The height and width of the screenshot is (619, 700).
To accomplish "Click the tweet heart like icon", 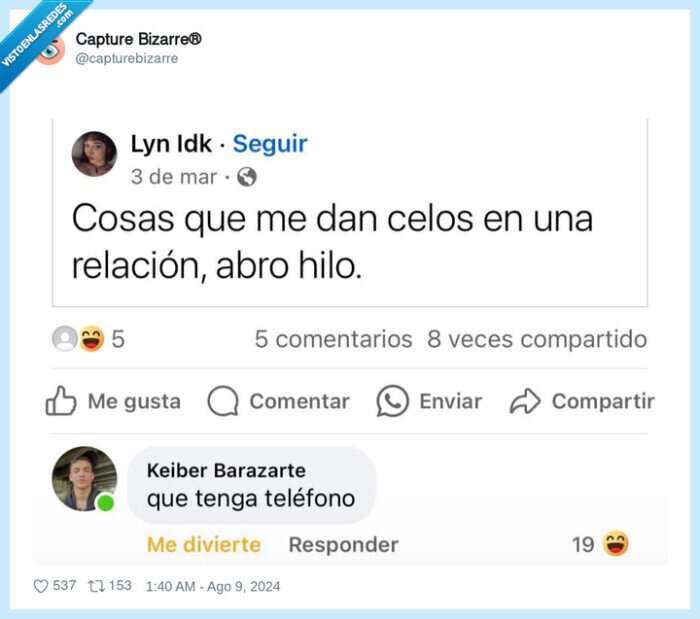I will click(x=41, y=586).
